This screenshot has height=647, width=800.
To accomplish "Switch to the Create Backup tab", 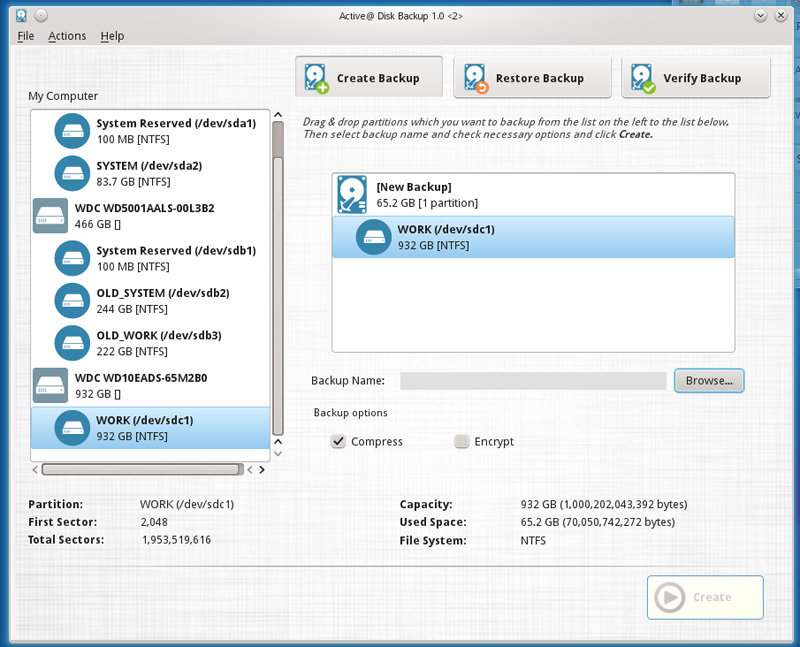I will (368, 77).
